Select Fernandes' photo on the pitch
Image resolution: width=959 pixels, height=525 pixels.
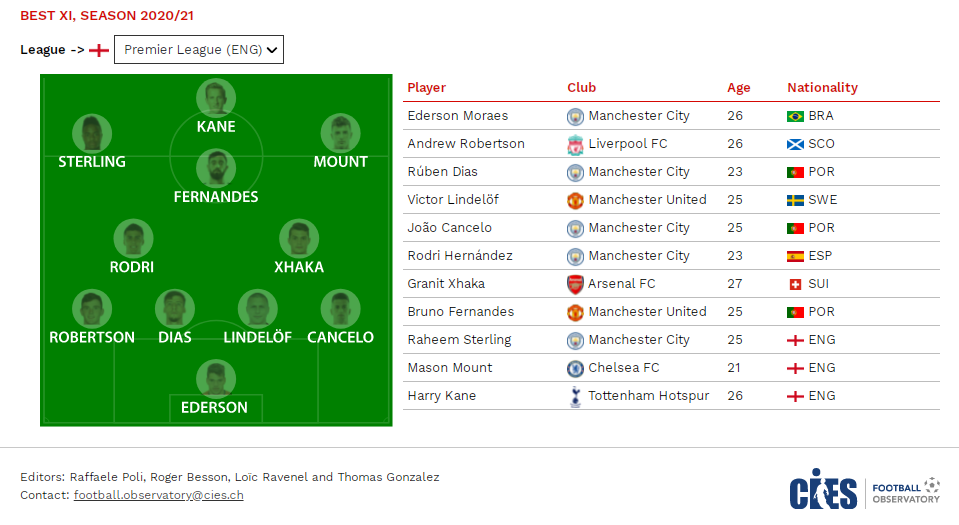tap(216, 168)
